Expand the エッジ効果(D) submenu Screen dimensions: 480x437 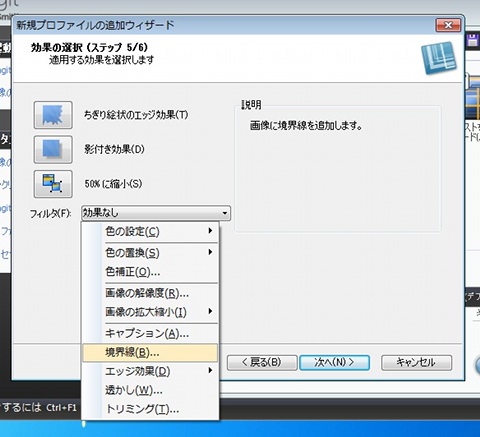[x=150, y=371]
